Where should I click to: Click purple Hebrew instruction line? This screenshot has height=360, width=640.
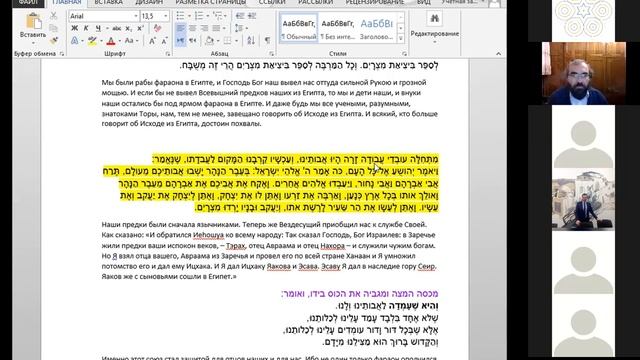[360, 293]
